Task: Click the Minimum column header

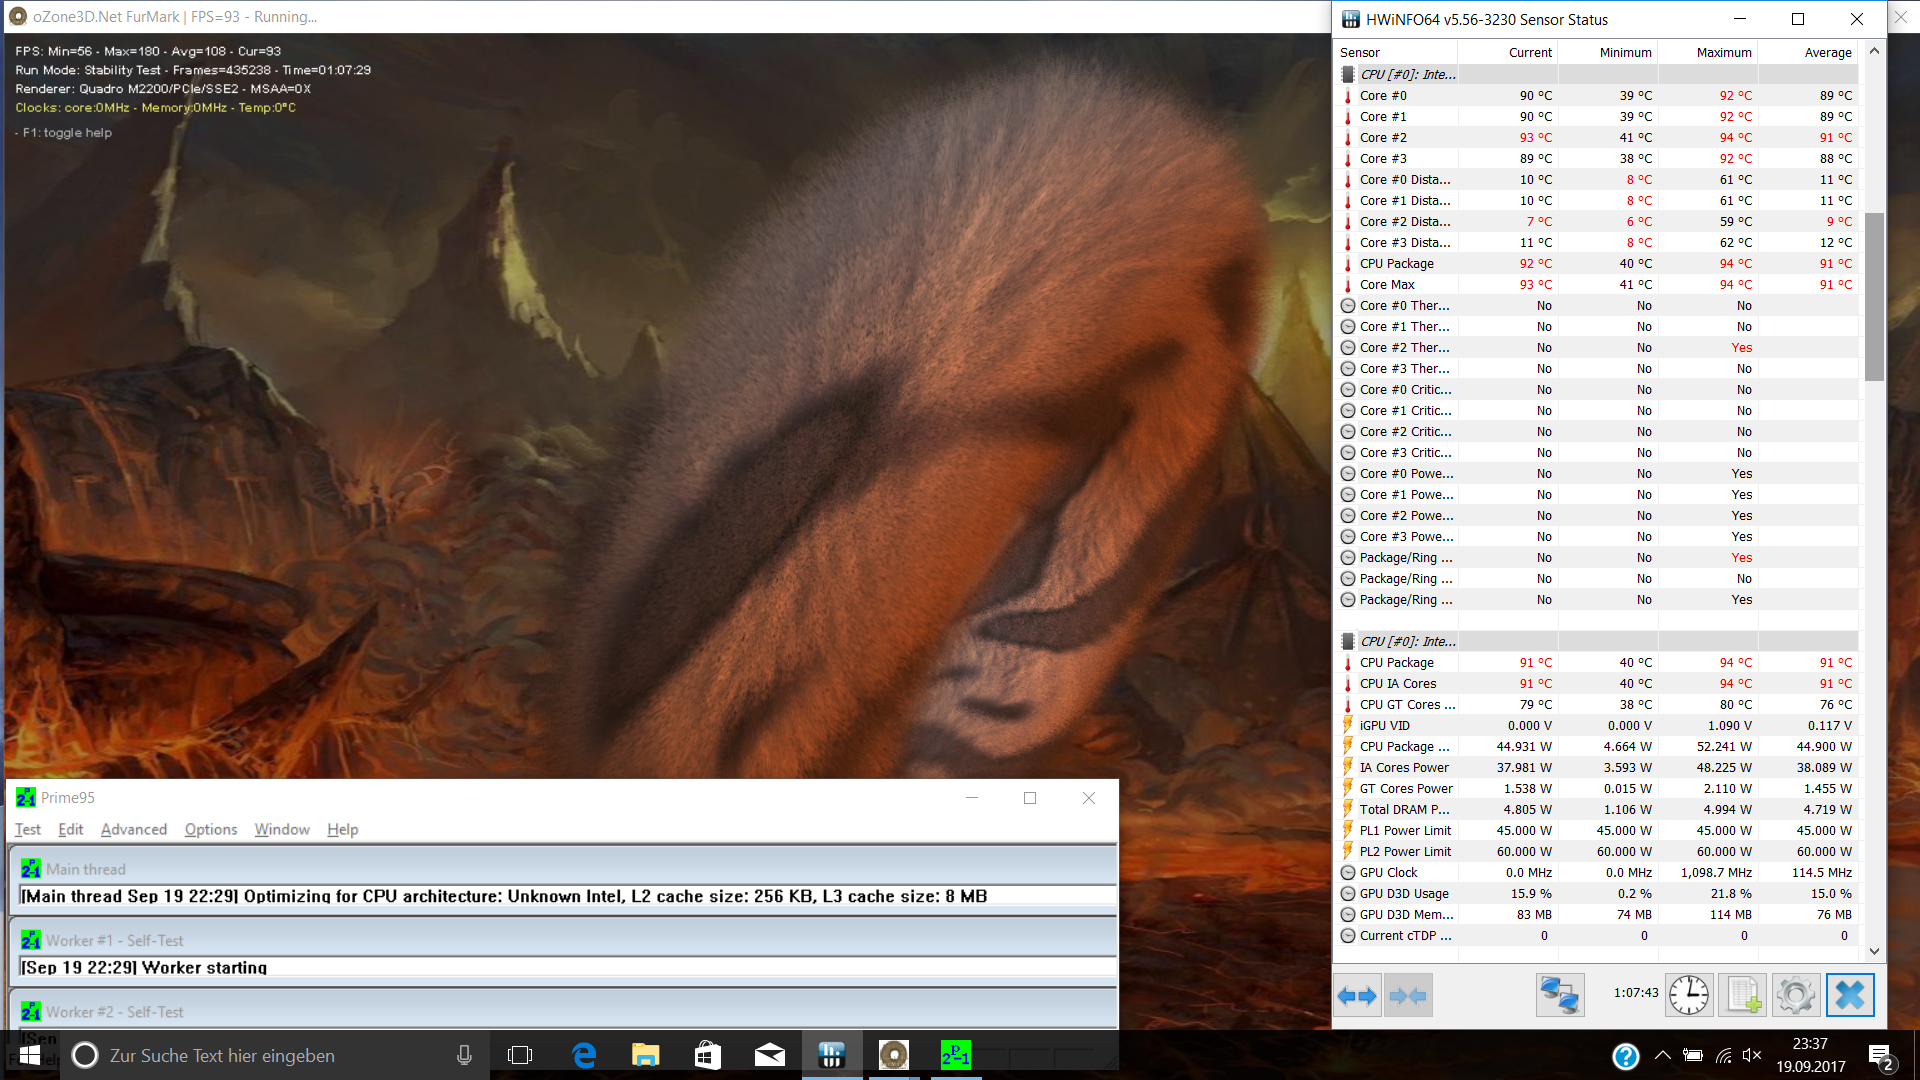Action: pyautogui.click(x=1608, y=53)
